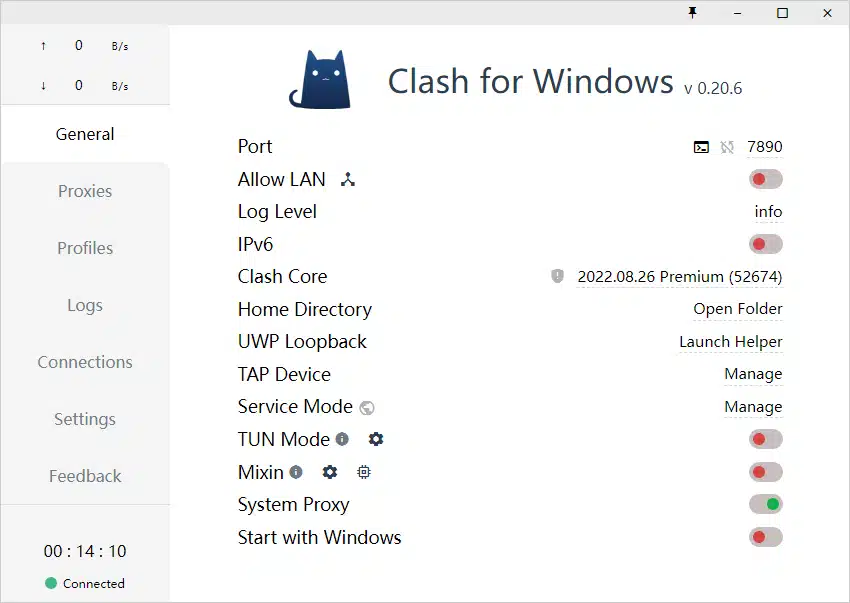
Task: Switch to the Proxies section
Action: 85,191
